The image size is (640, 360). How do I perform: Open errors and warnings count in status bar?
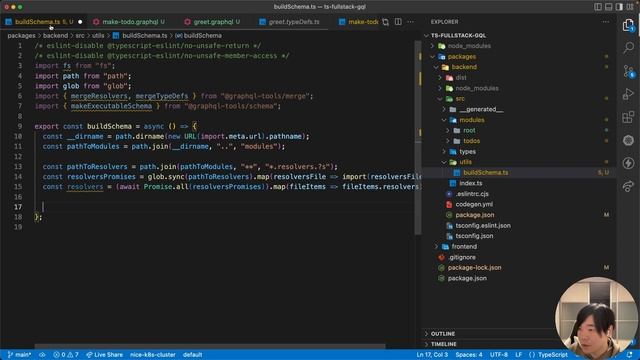point(66,355)
